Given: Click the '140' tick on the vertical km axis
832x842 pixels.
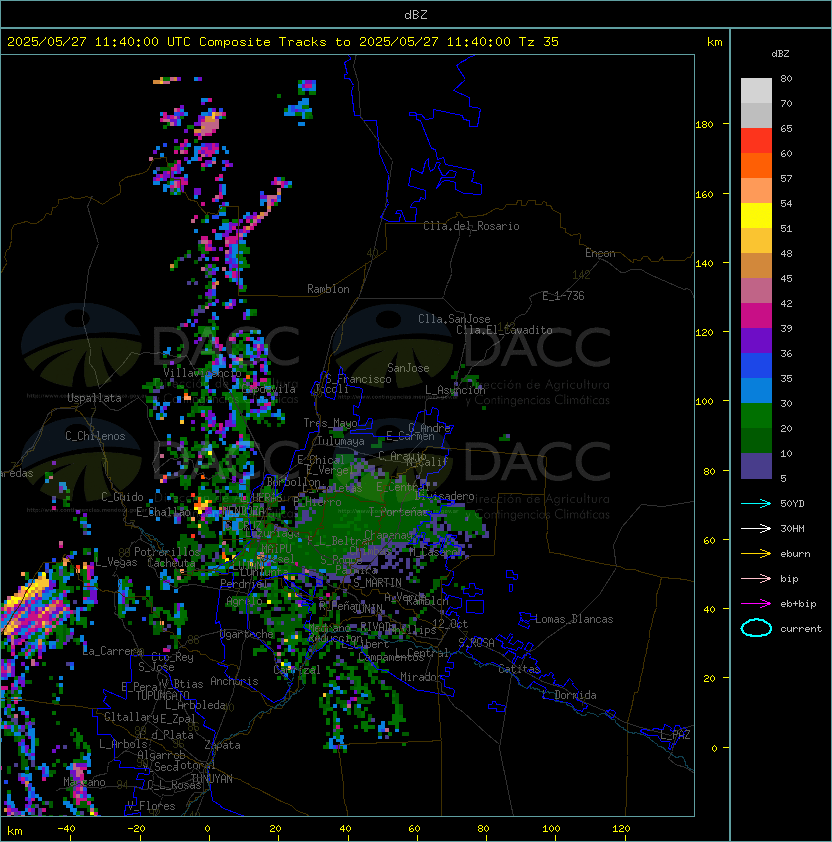Looking at the screenshot, I should coord(704,263).
